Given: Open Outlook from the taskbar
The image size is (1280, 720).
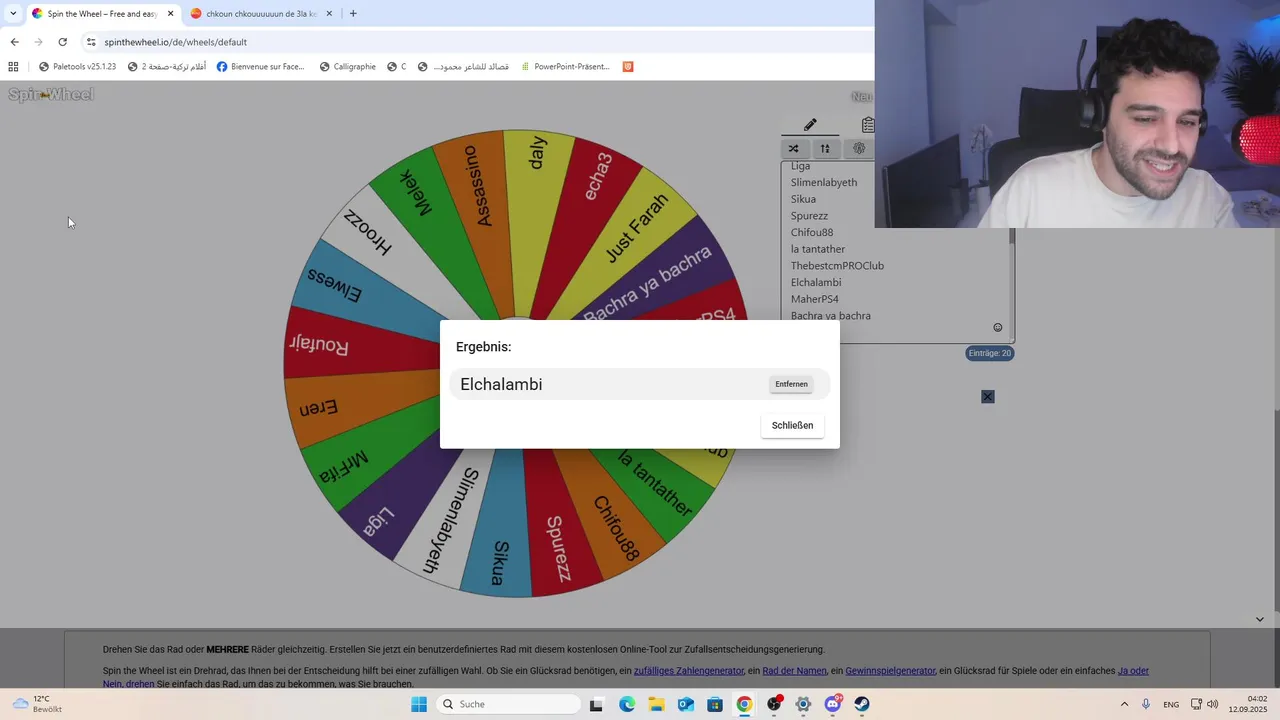Looking at the screenshot, I should coord(686,704).
